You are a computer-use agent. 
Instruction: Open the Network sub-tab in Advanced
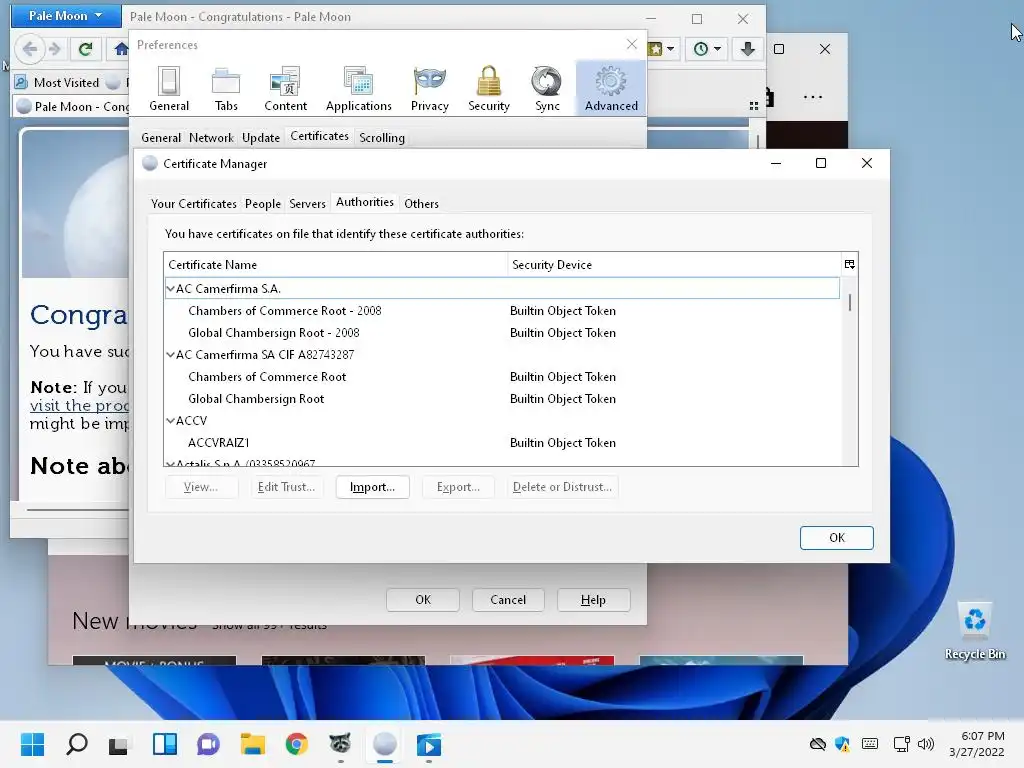tap(211, 138)
